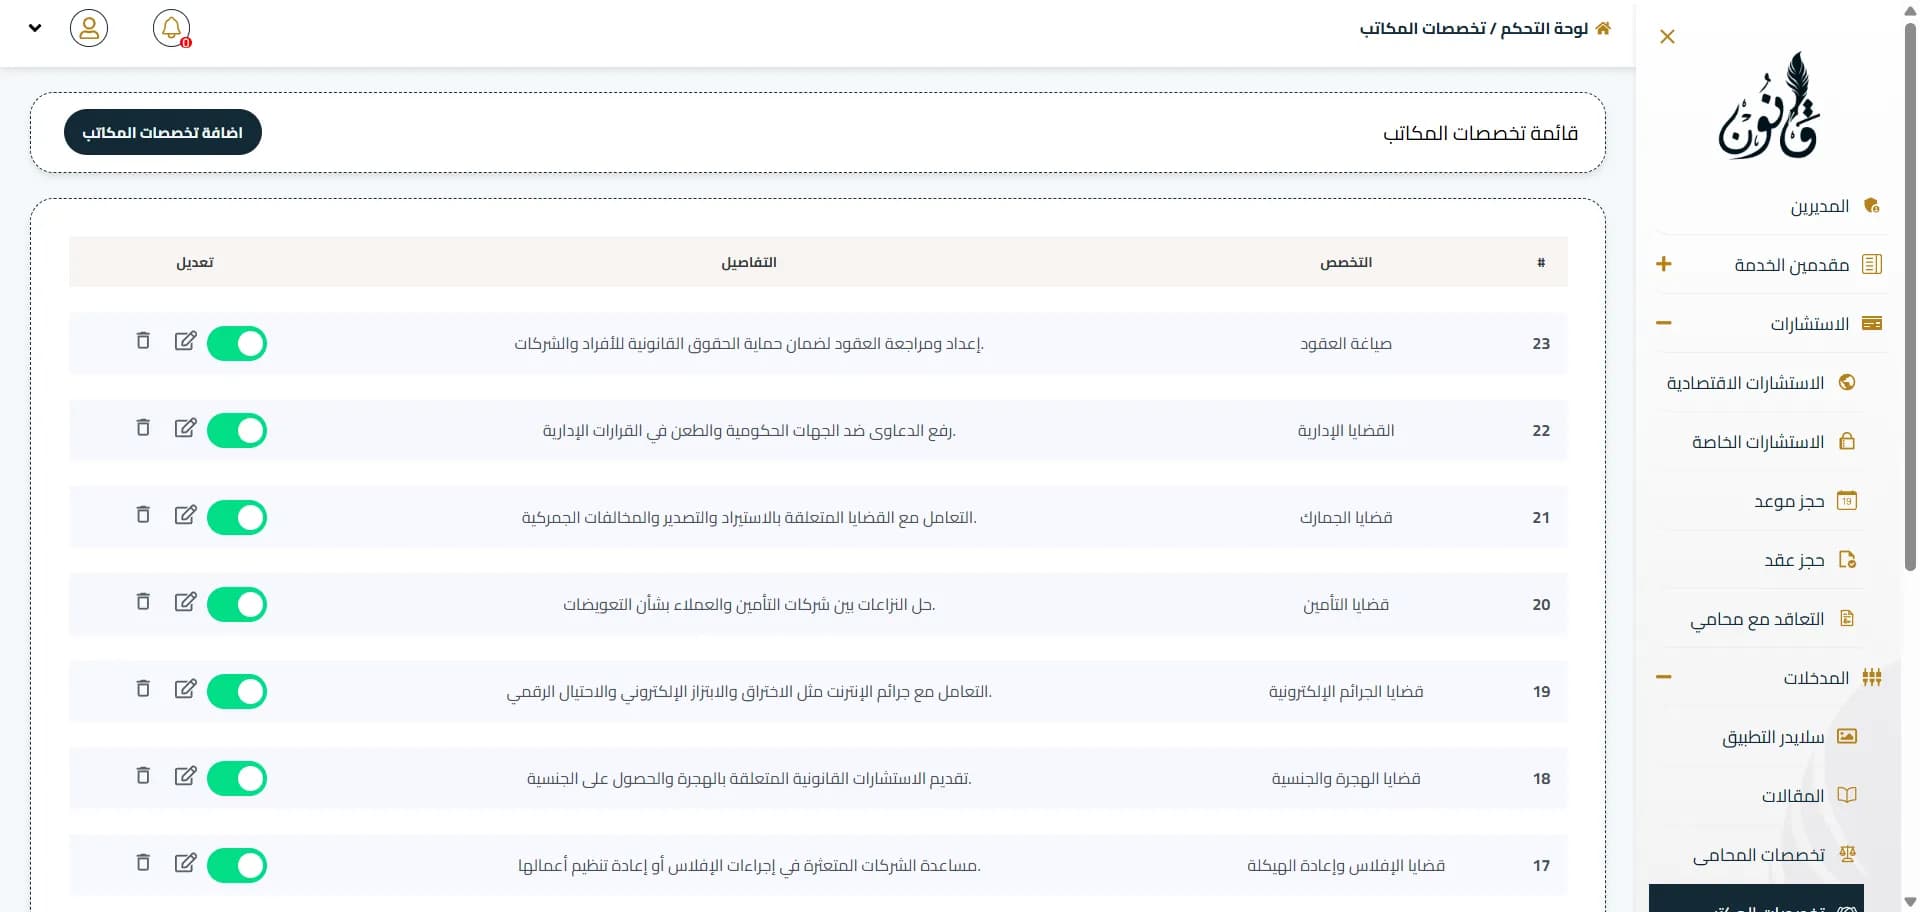
Task: Collapse المدخلات section with minus sign
Action: (x=1664, y=677)
